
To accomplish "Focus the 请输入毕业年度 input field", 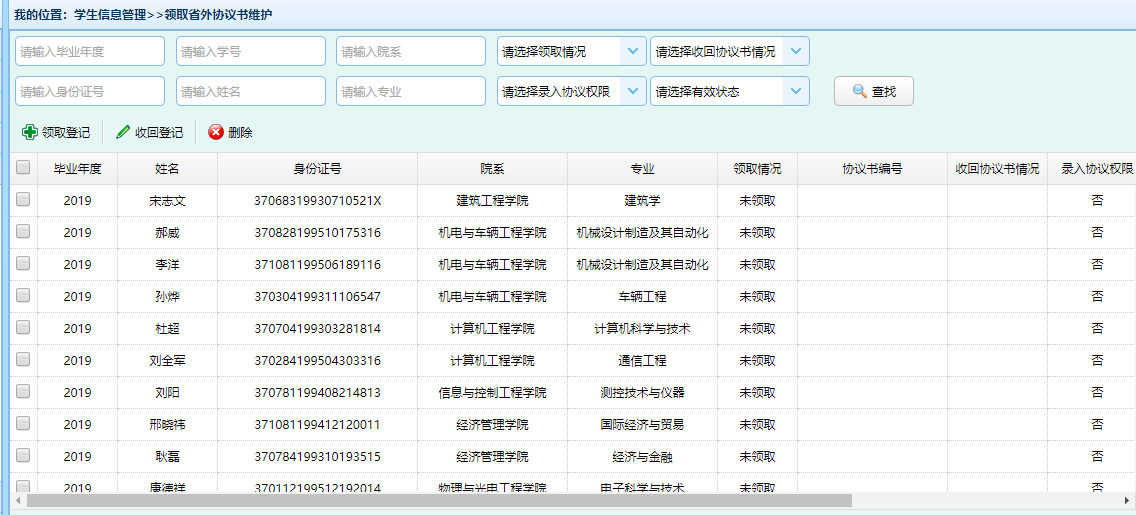I will click(x=90, y=51).
